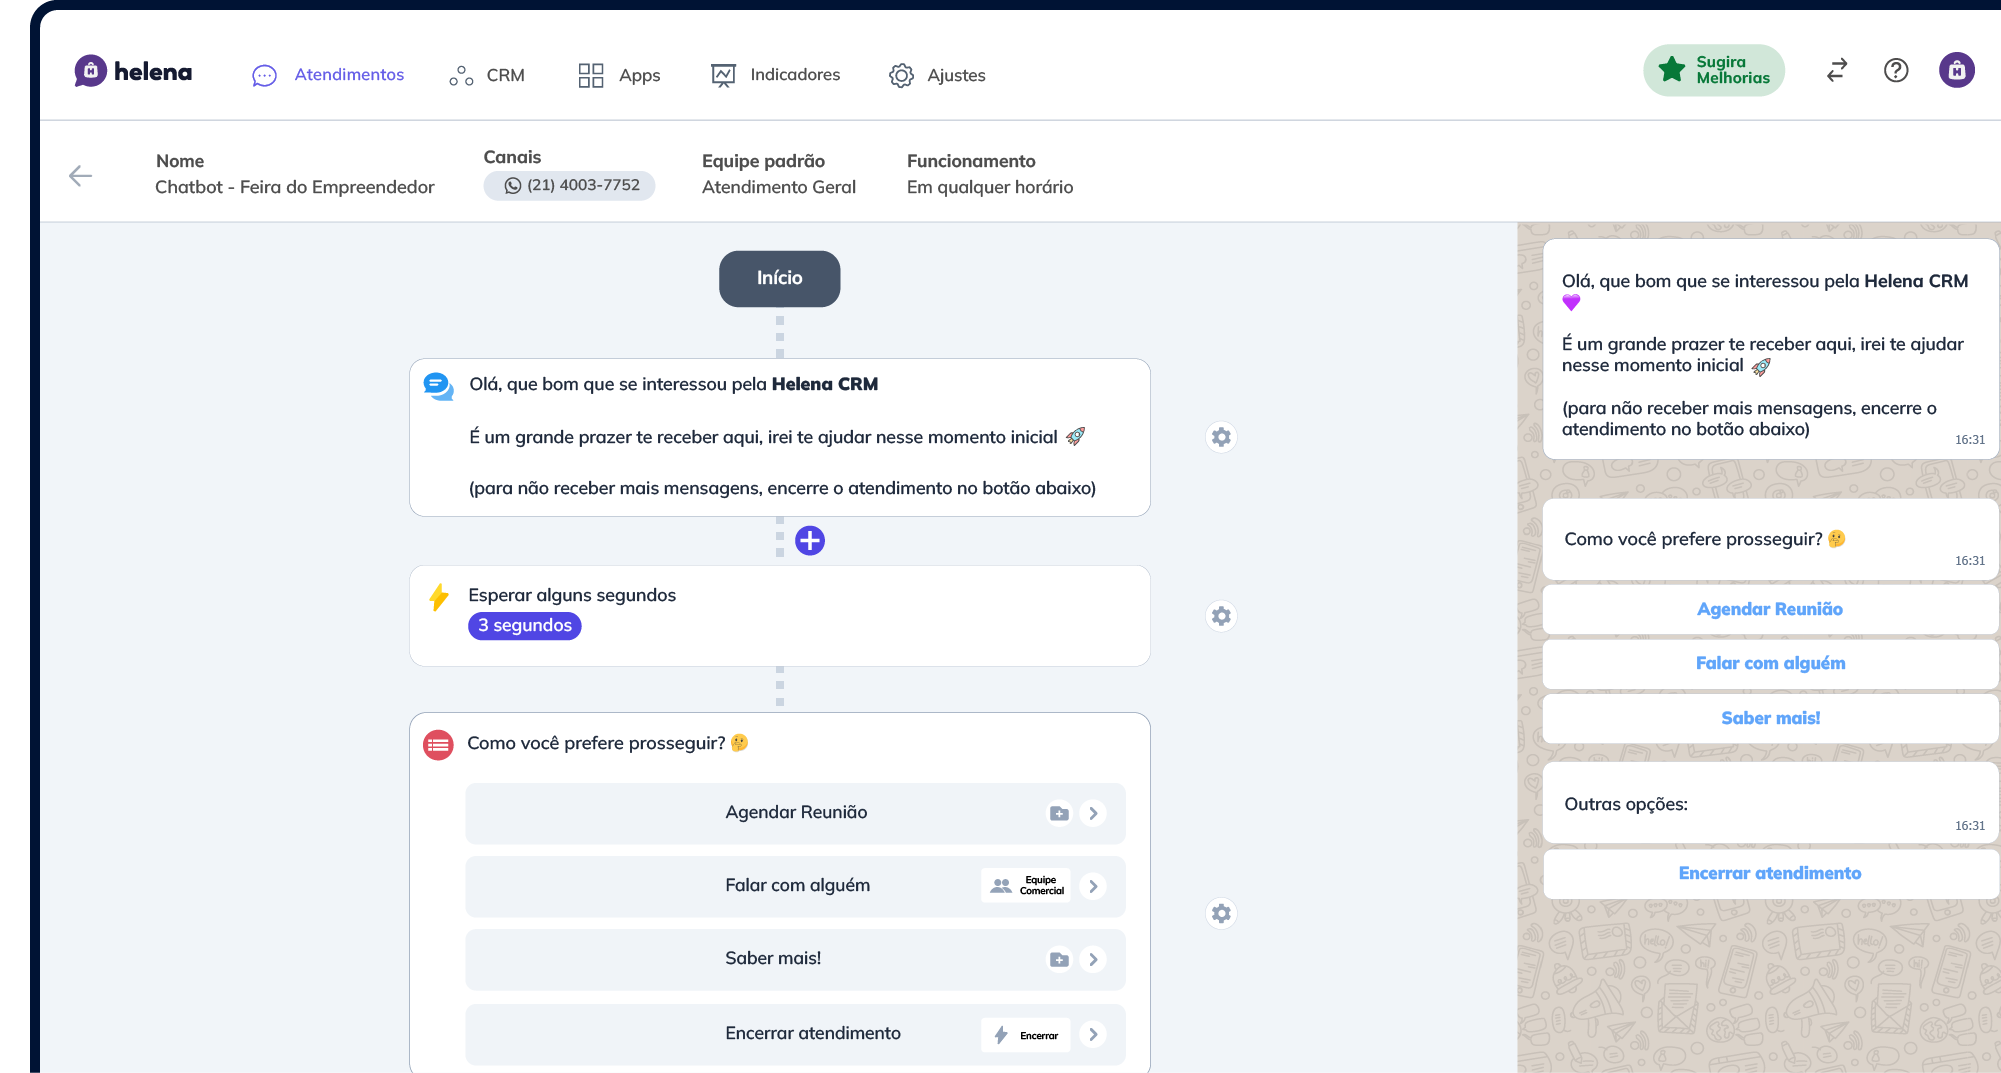Image resolution: width=2001 pixels, height=1073 pixels.
Task: Select Saber mais! option in flow
Action: (x=796, y=959)
